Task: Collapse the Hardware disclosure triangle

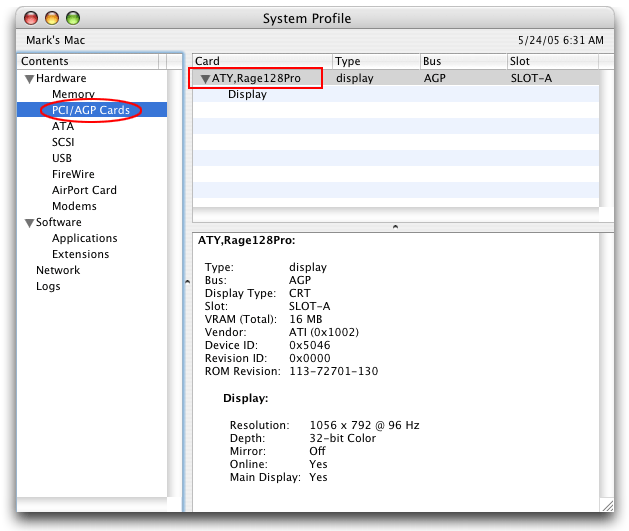Action: tap(29, 79)
